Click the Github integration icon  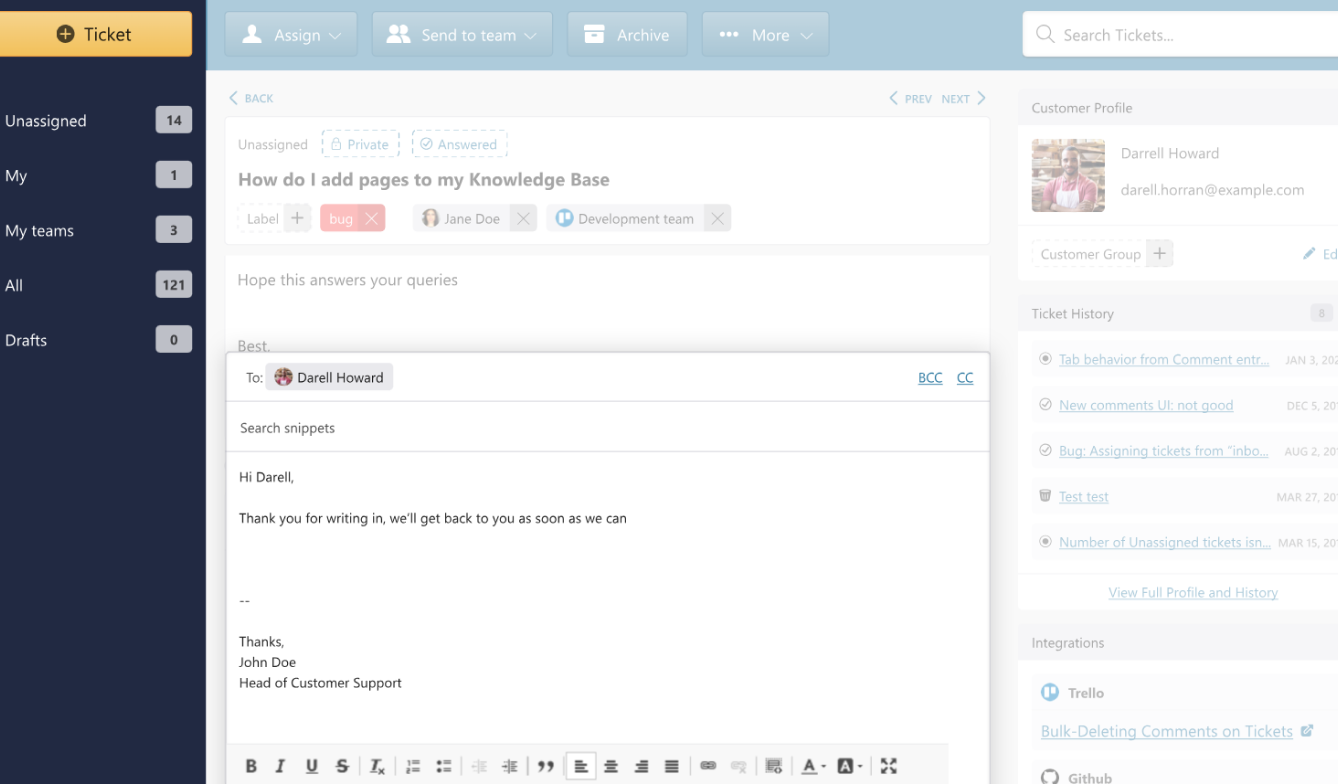[1049, 777]
